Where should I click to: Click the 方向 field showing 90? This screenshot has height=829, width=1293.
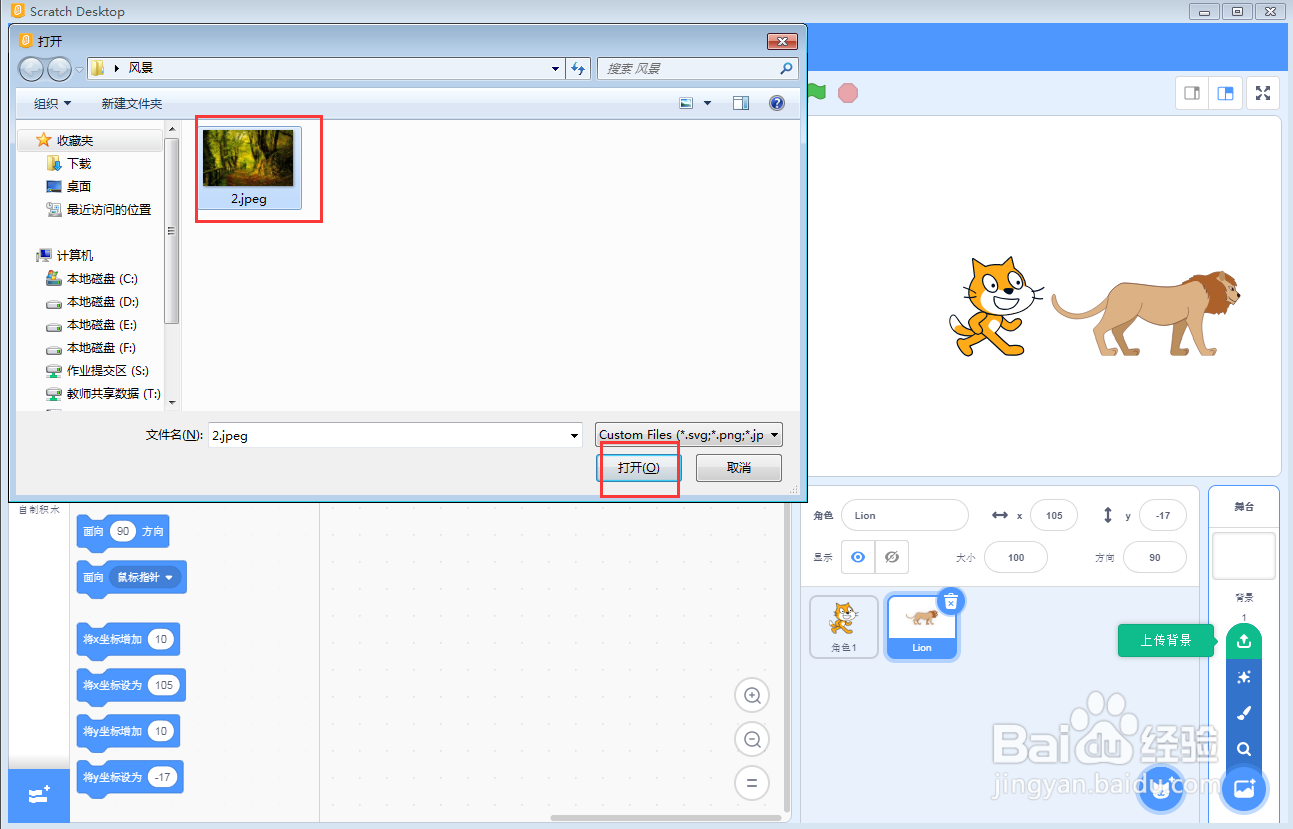click(x=1155, y=557)
